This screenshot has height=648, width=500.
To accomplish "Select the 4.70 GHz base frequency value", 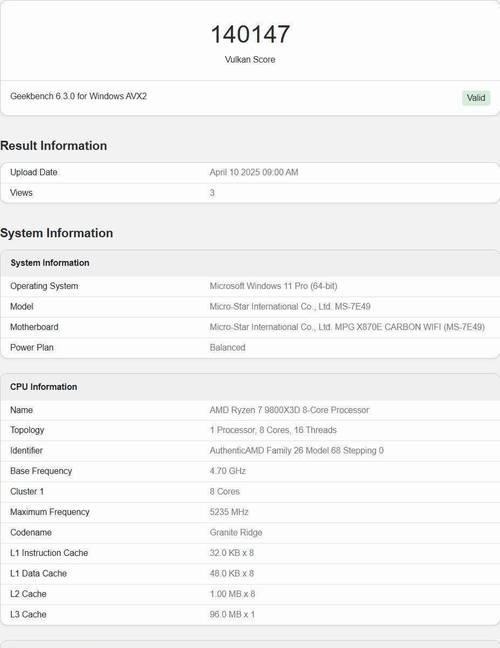I will pyautogui.click(x=228, y=471).
